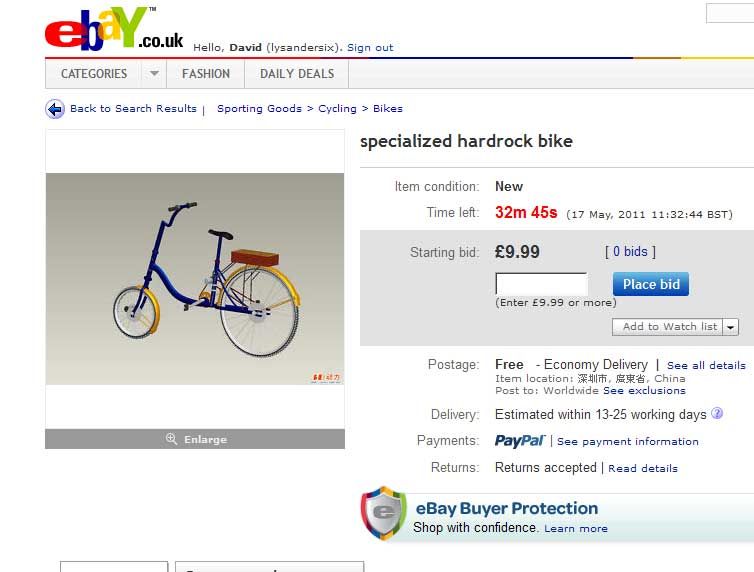Expand the Categories dropdown arrow
Image resolution: width=754 pixels, height=572 pixels.
click(x=154, y=74)
